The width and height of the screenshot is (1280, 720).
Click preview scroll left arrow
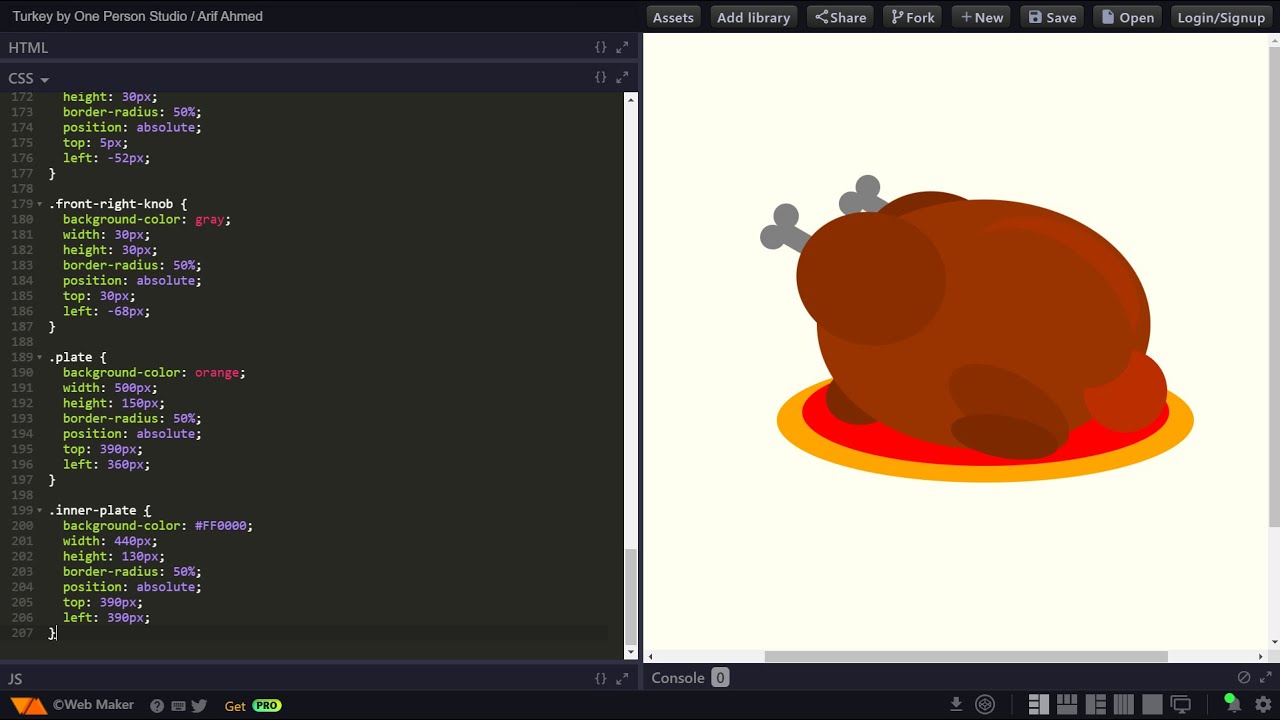point(650,656)
